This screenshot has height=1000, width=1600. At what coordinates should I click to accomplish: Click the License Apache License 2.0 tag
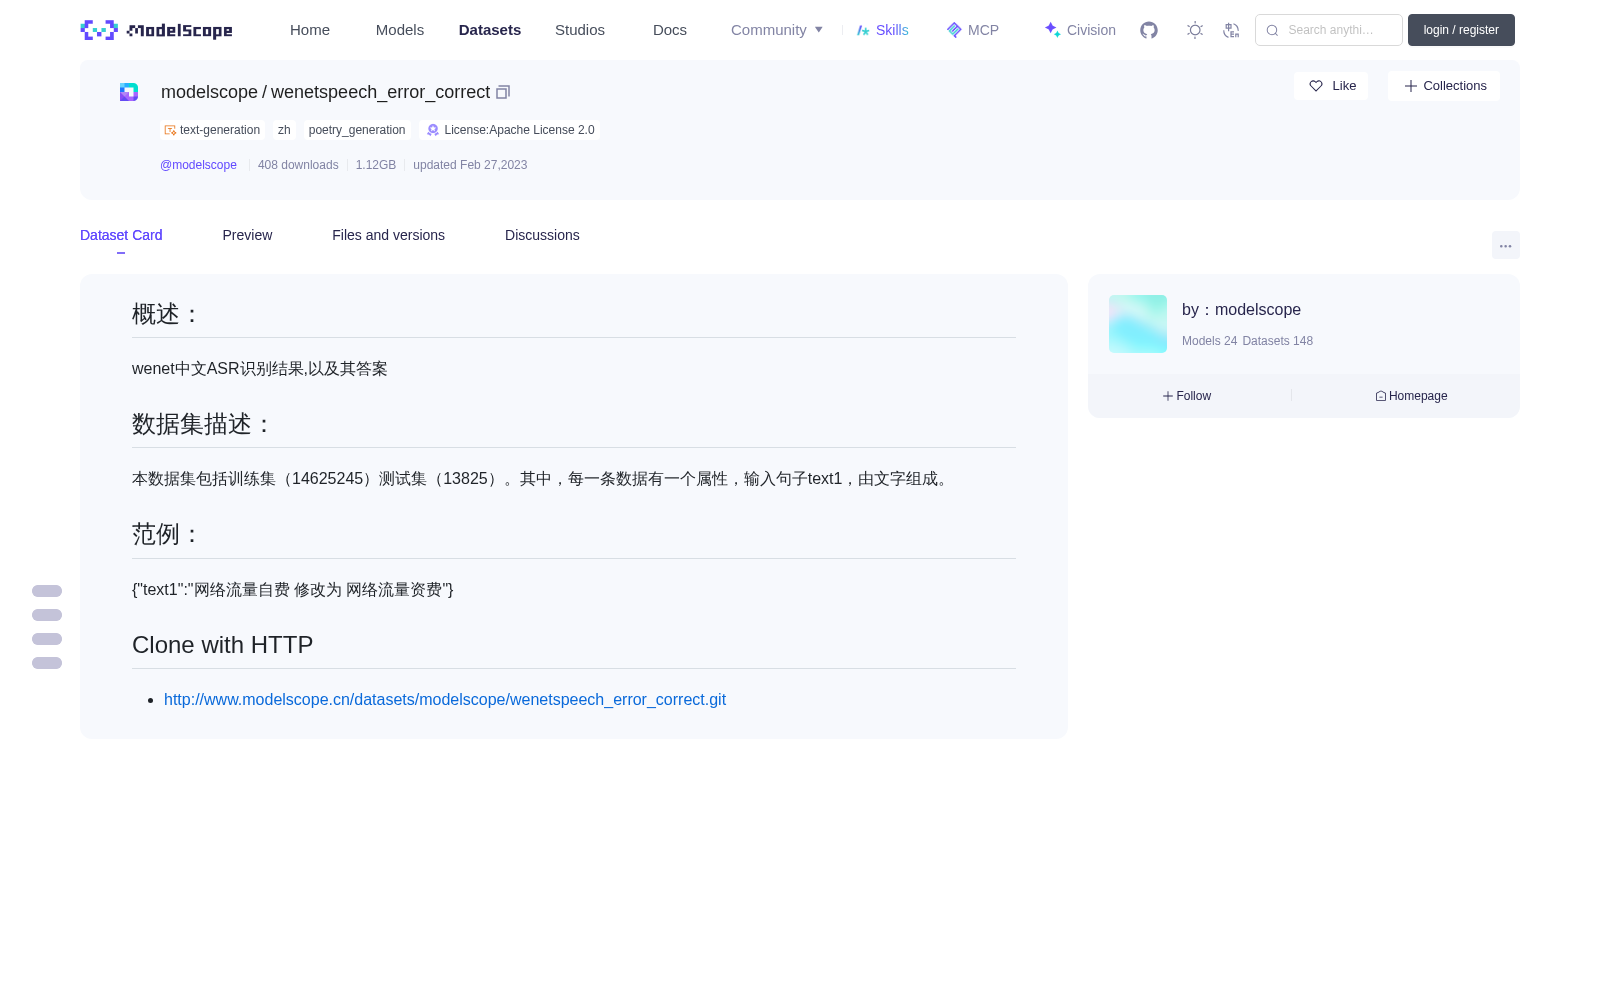click(510, 130)
